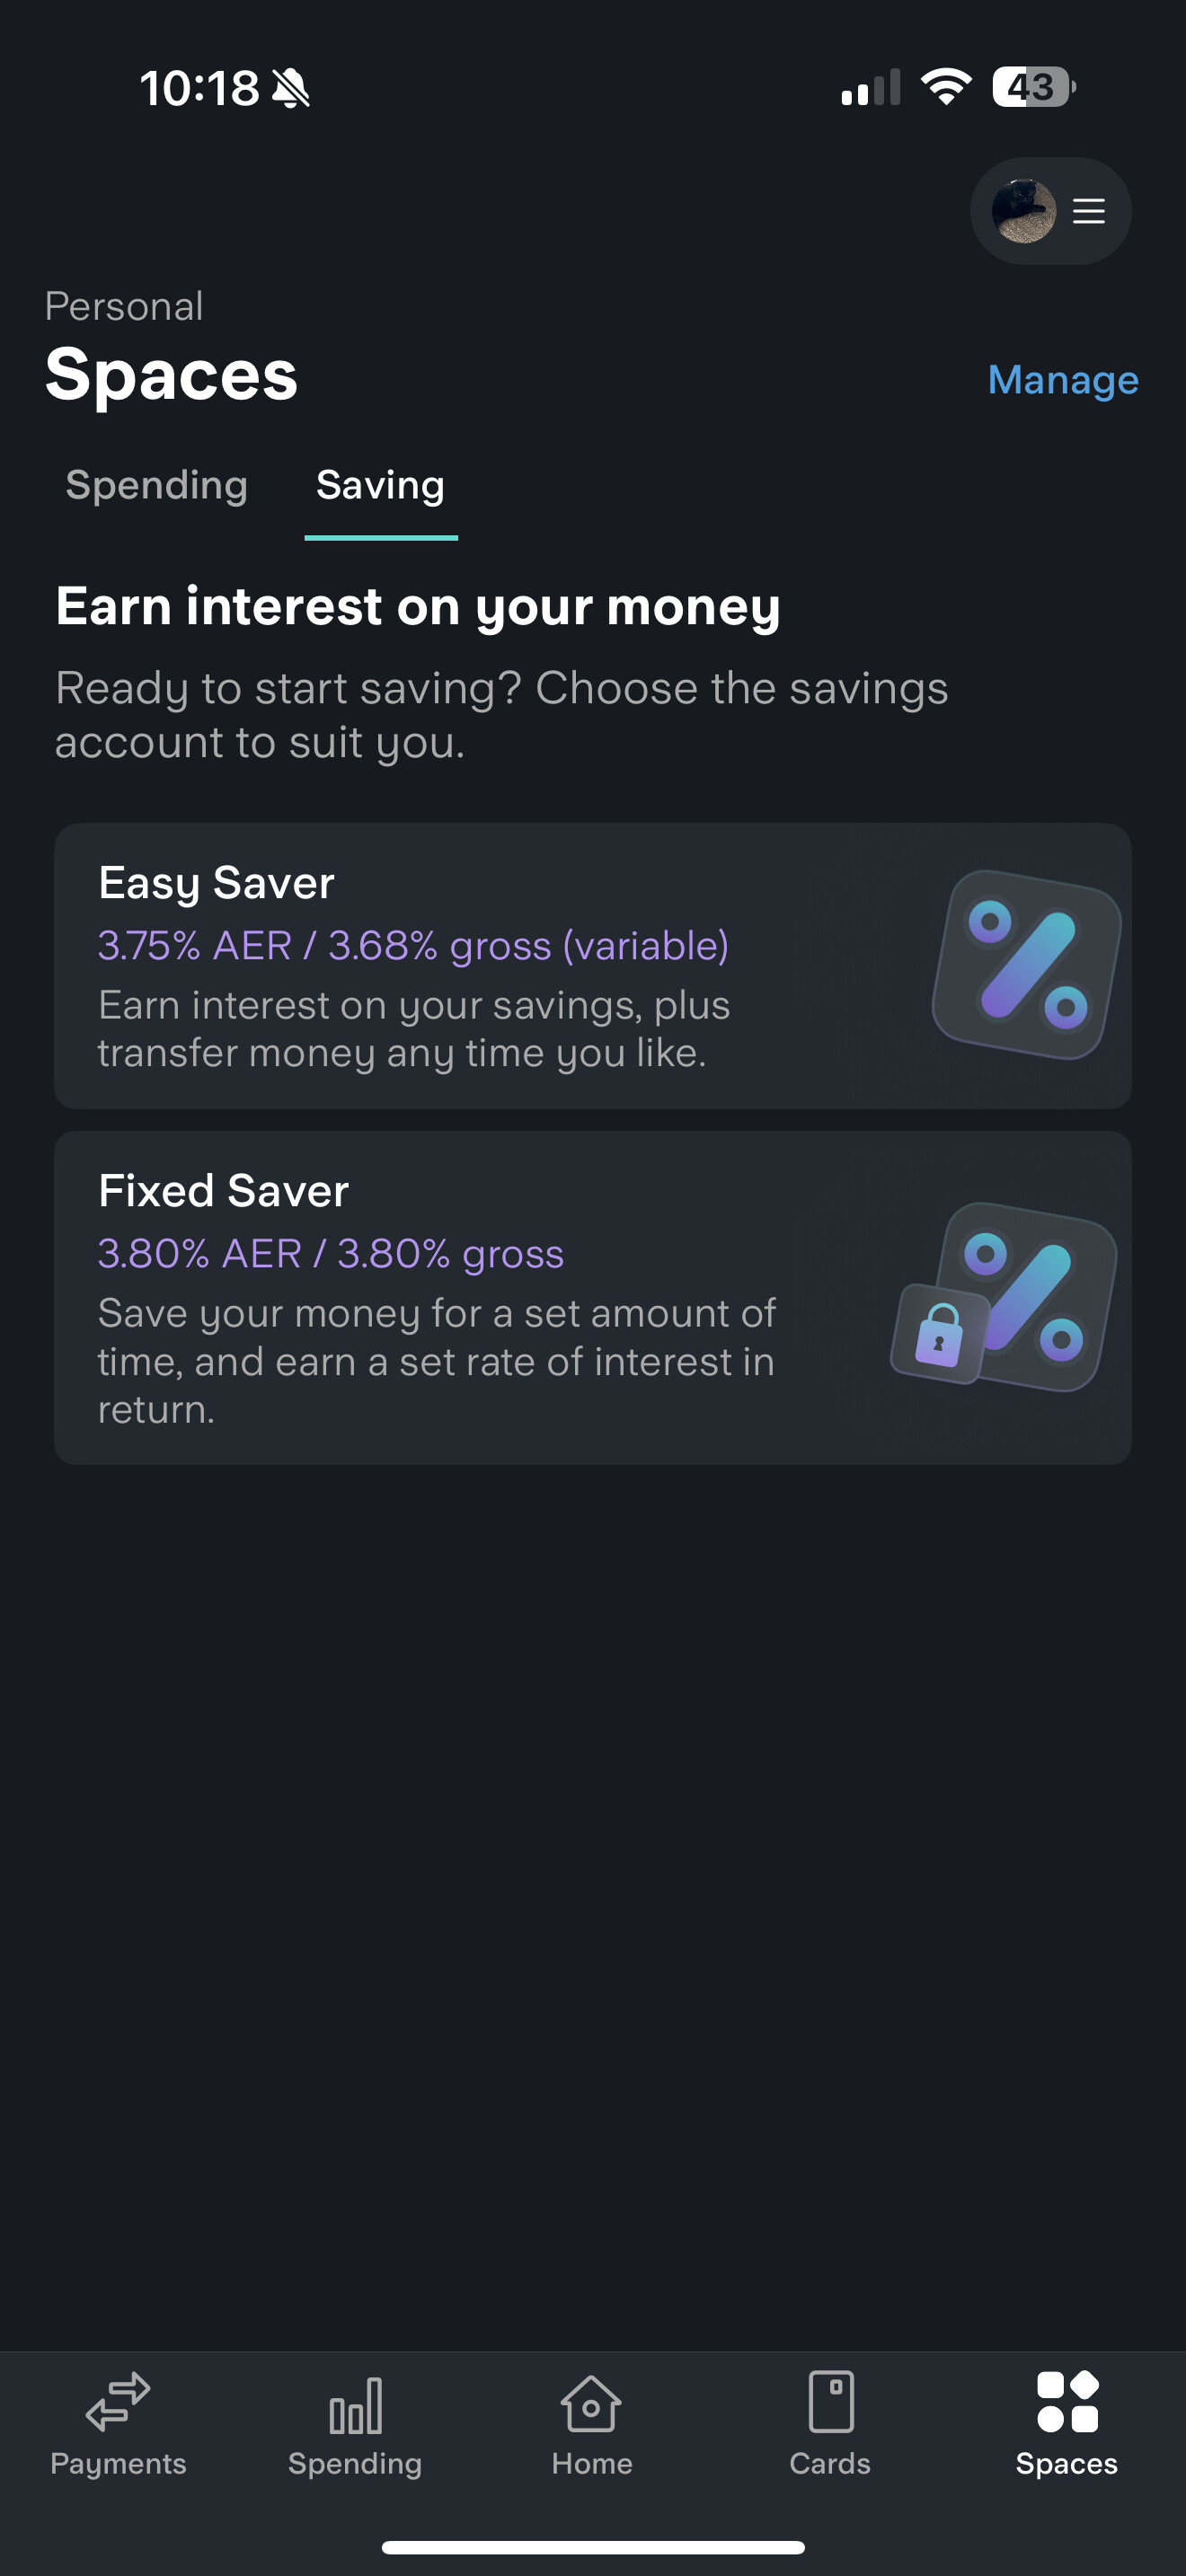
Task: Tap the profile avatar picture
Action: pos(1023,211)
